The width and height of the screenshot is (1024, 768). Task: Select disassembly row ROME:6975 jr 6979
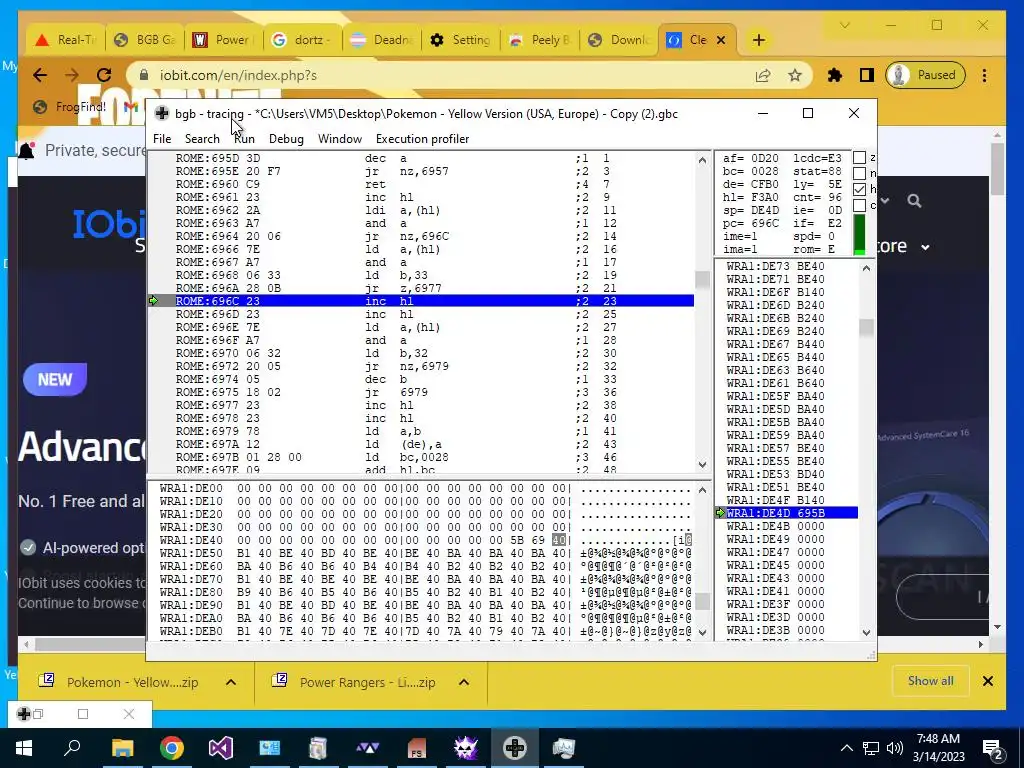tap(434, 392)
